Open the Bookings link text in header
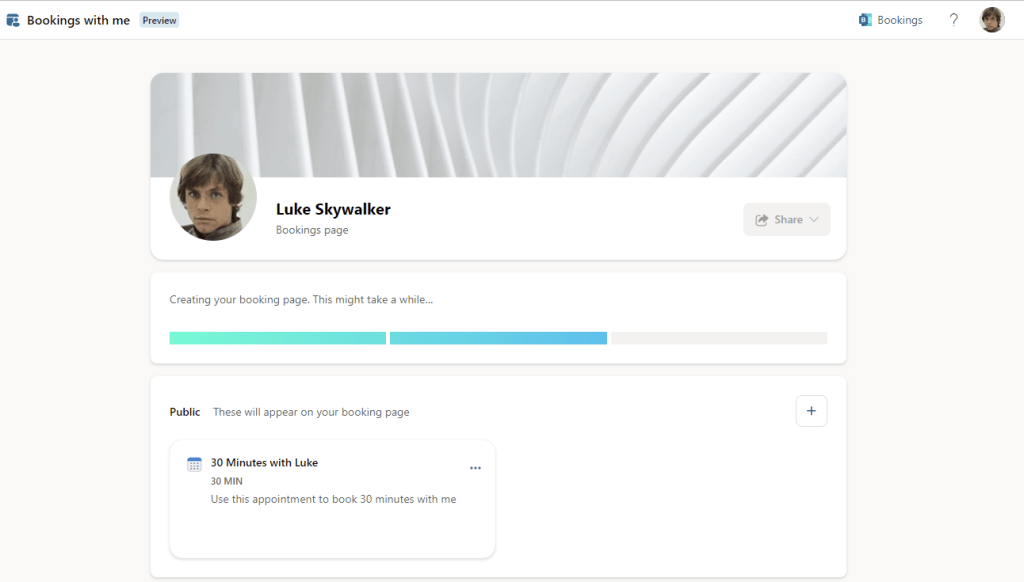The height and width of the screenshot is (582, 1024). click(899, 20)
